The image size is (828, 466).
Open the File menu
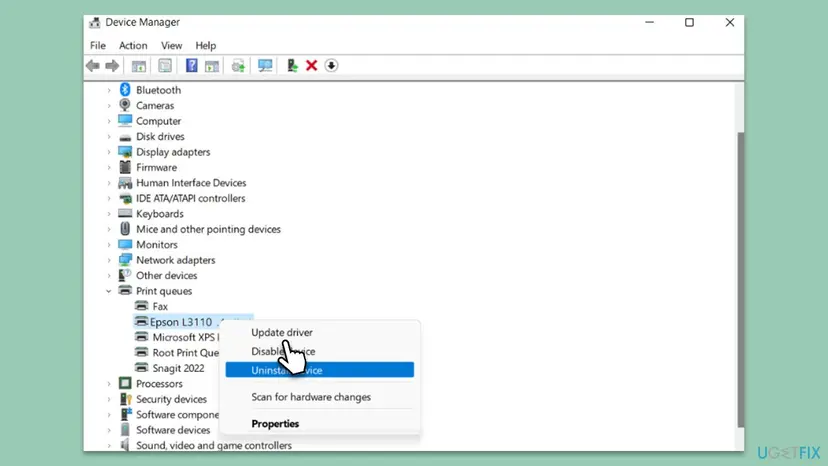(98, 45)
